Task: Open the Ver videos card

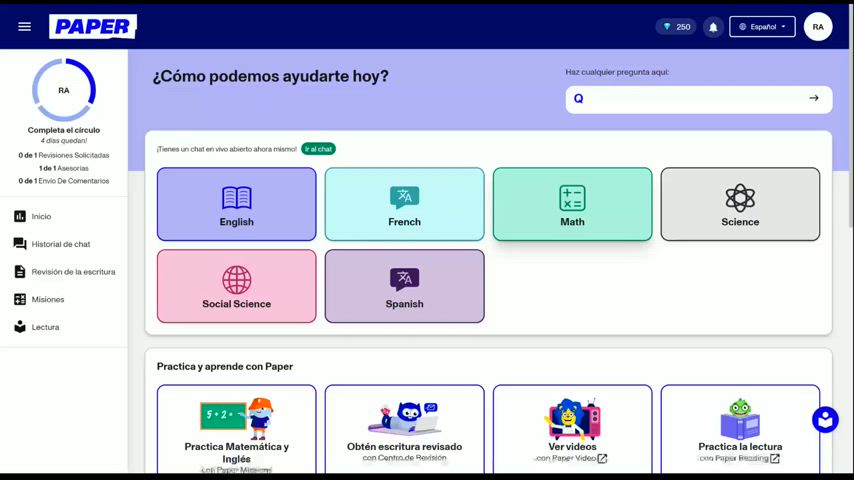Action: (572, 429)
